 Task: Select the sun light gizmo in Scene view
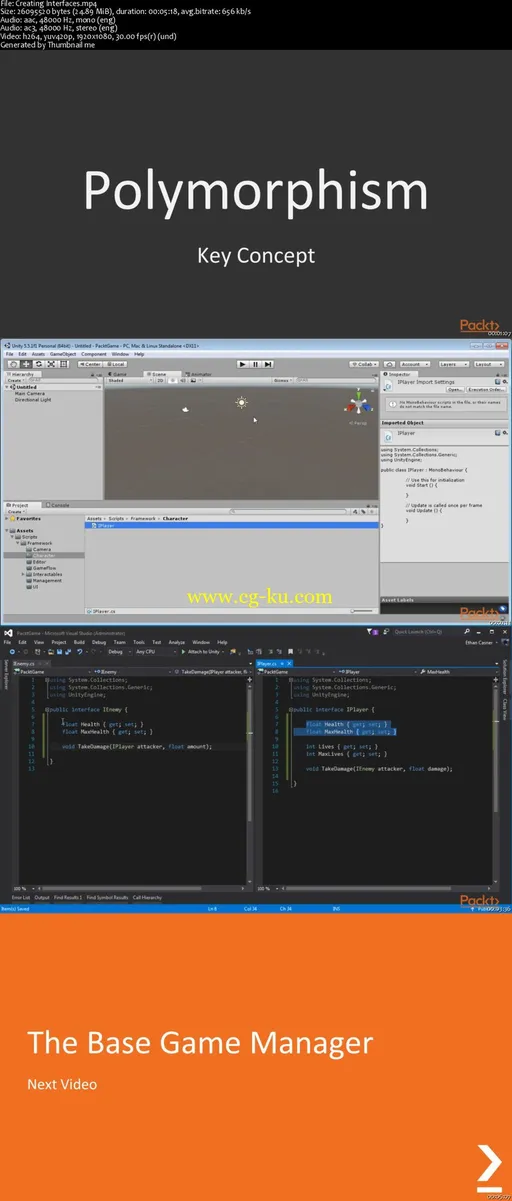point(241,403)
